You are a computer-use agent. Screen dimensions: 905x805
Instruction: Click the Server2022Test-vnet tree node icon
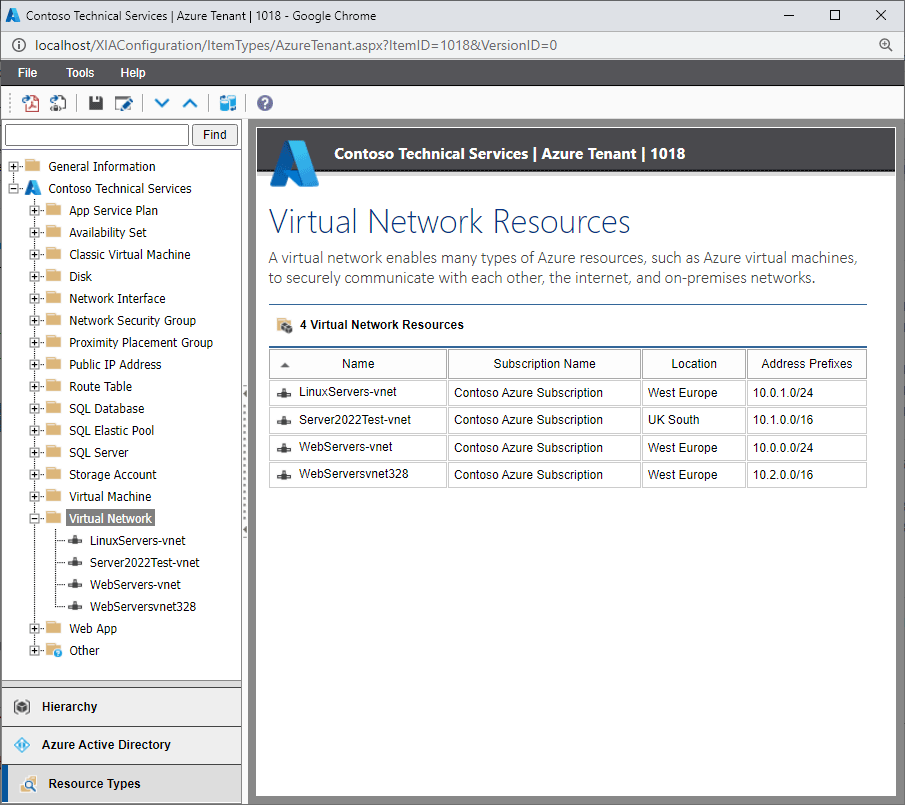(x=75, y=563)
